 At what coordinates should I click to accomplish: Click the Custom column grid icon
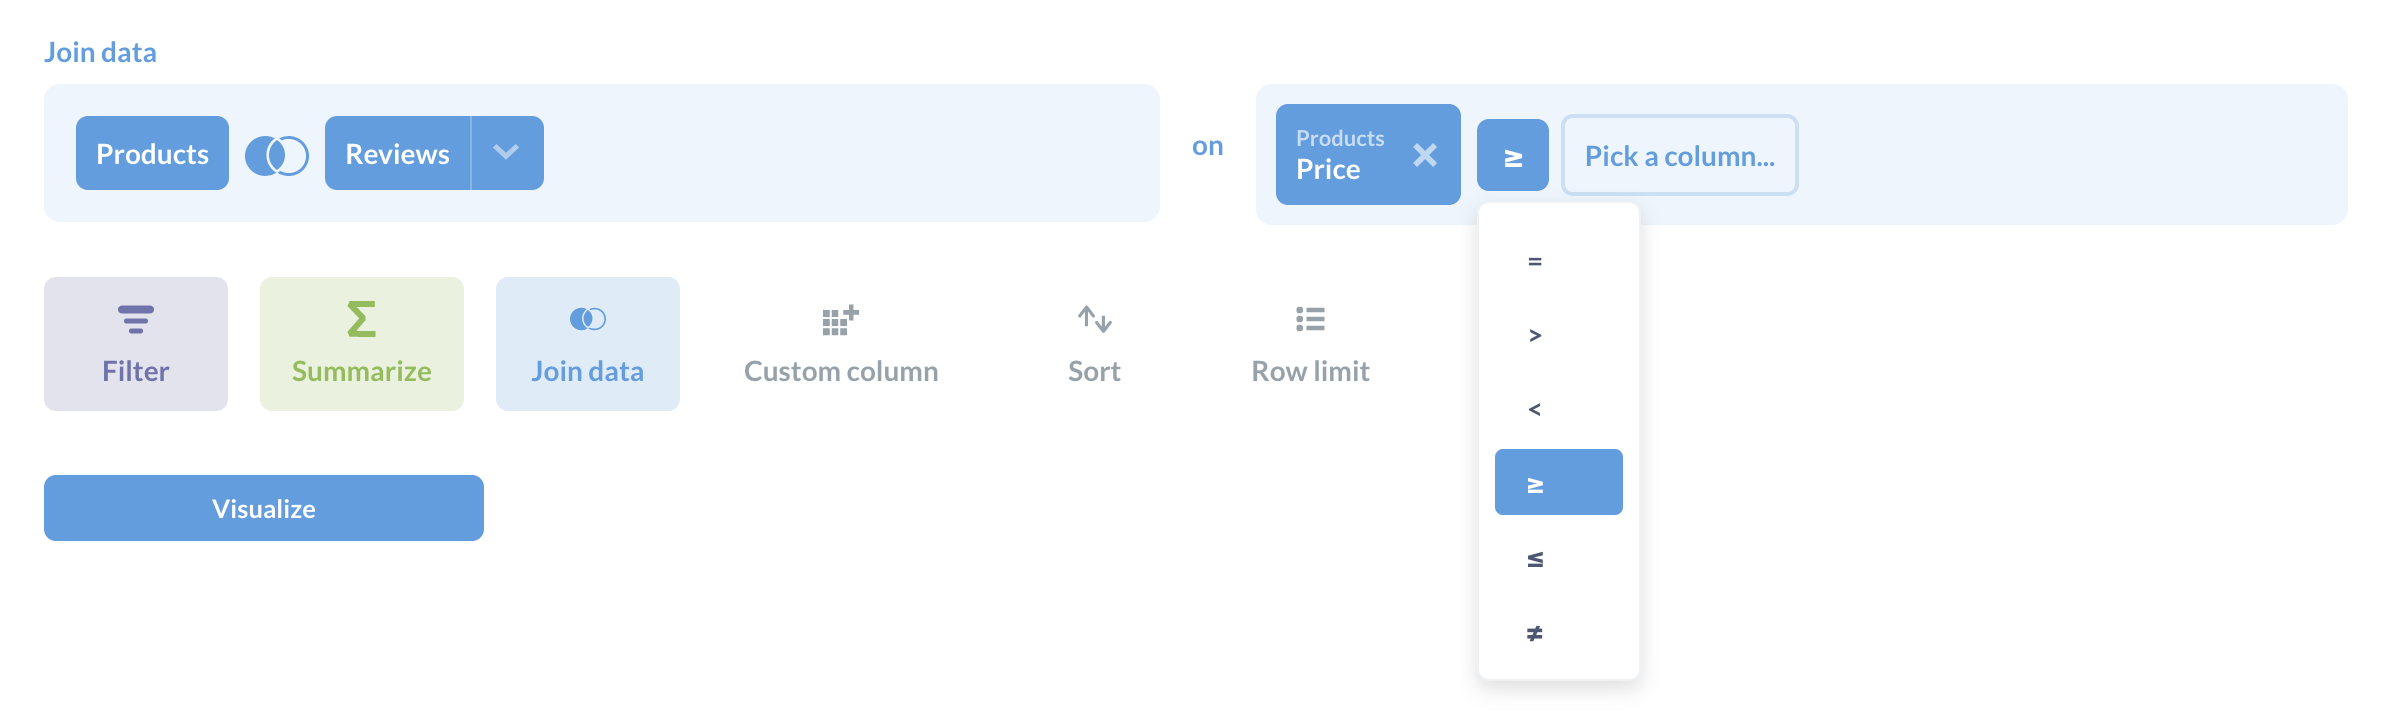[x=840, y=320]
